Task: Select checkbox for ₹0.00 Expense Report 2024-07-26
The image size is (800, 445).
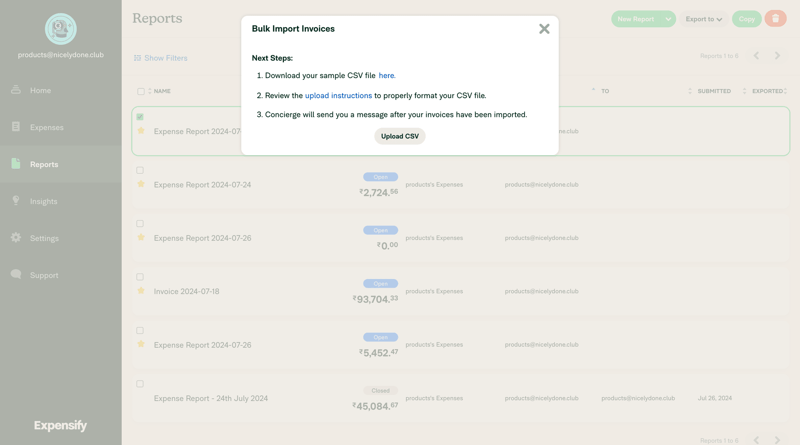Action: pyautogui.click(x=140, y=224)
